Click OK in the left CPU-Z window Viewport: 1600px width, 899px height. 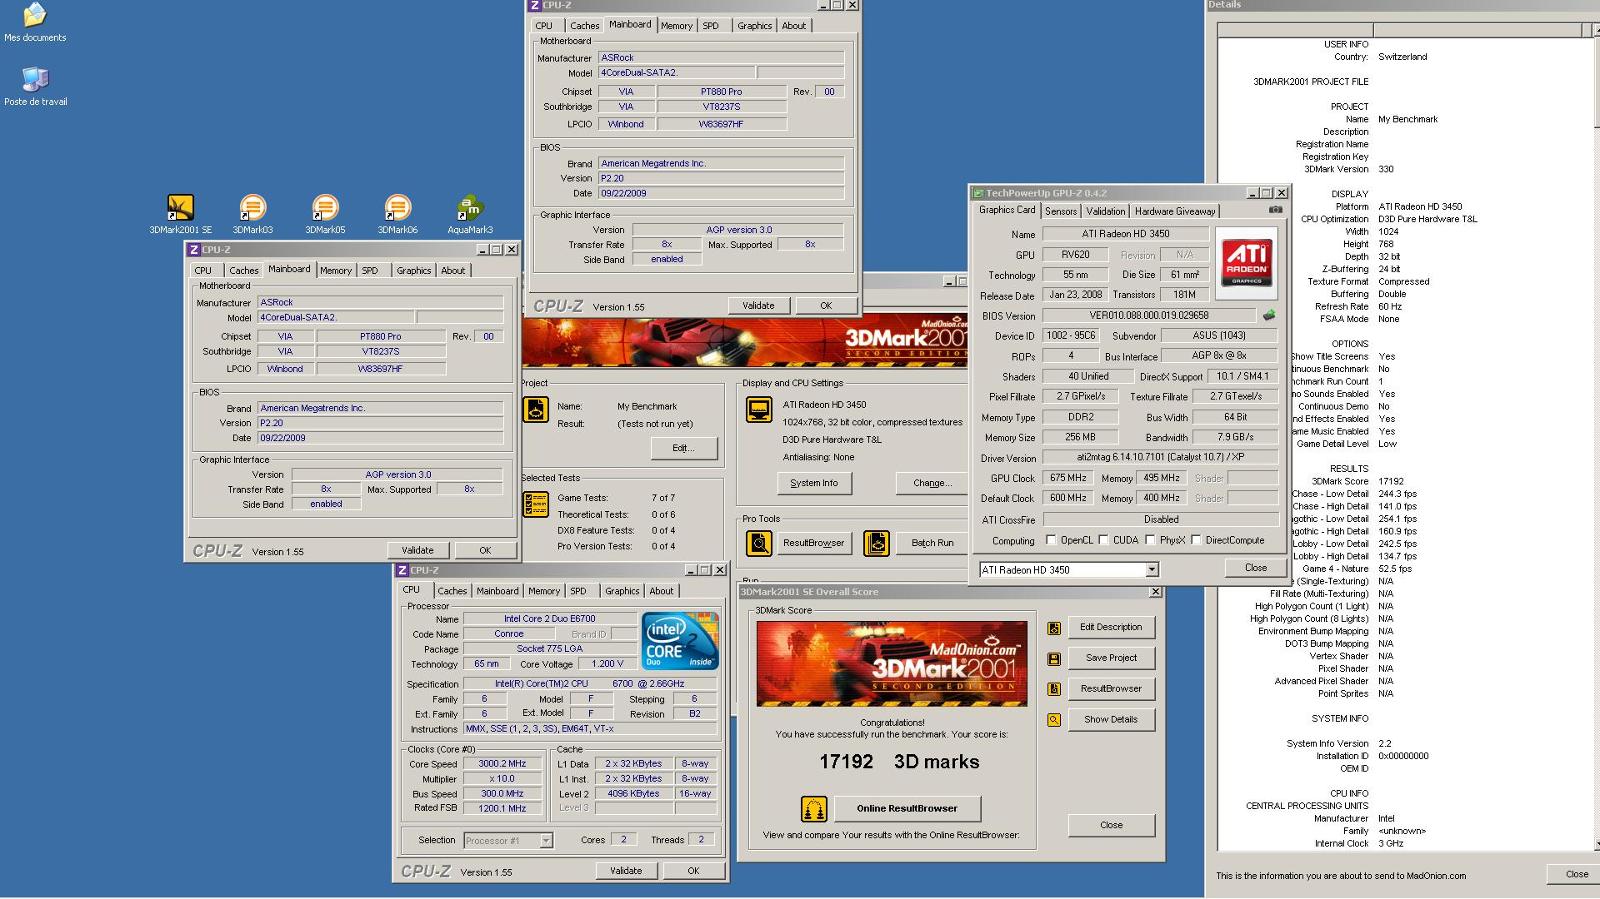(485, 550)
